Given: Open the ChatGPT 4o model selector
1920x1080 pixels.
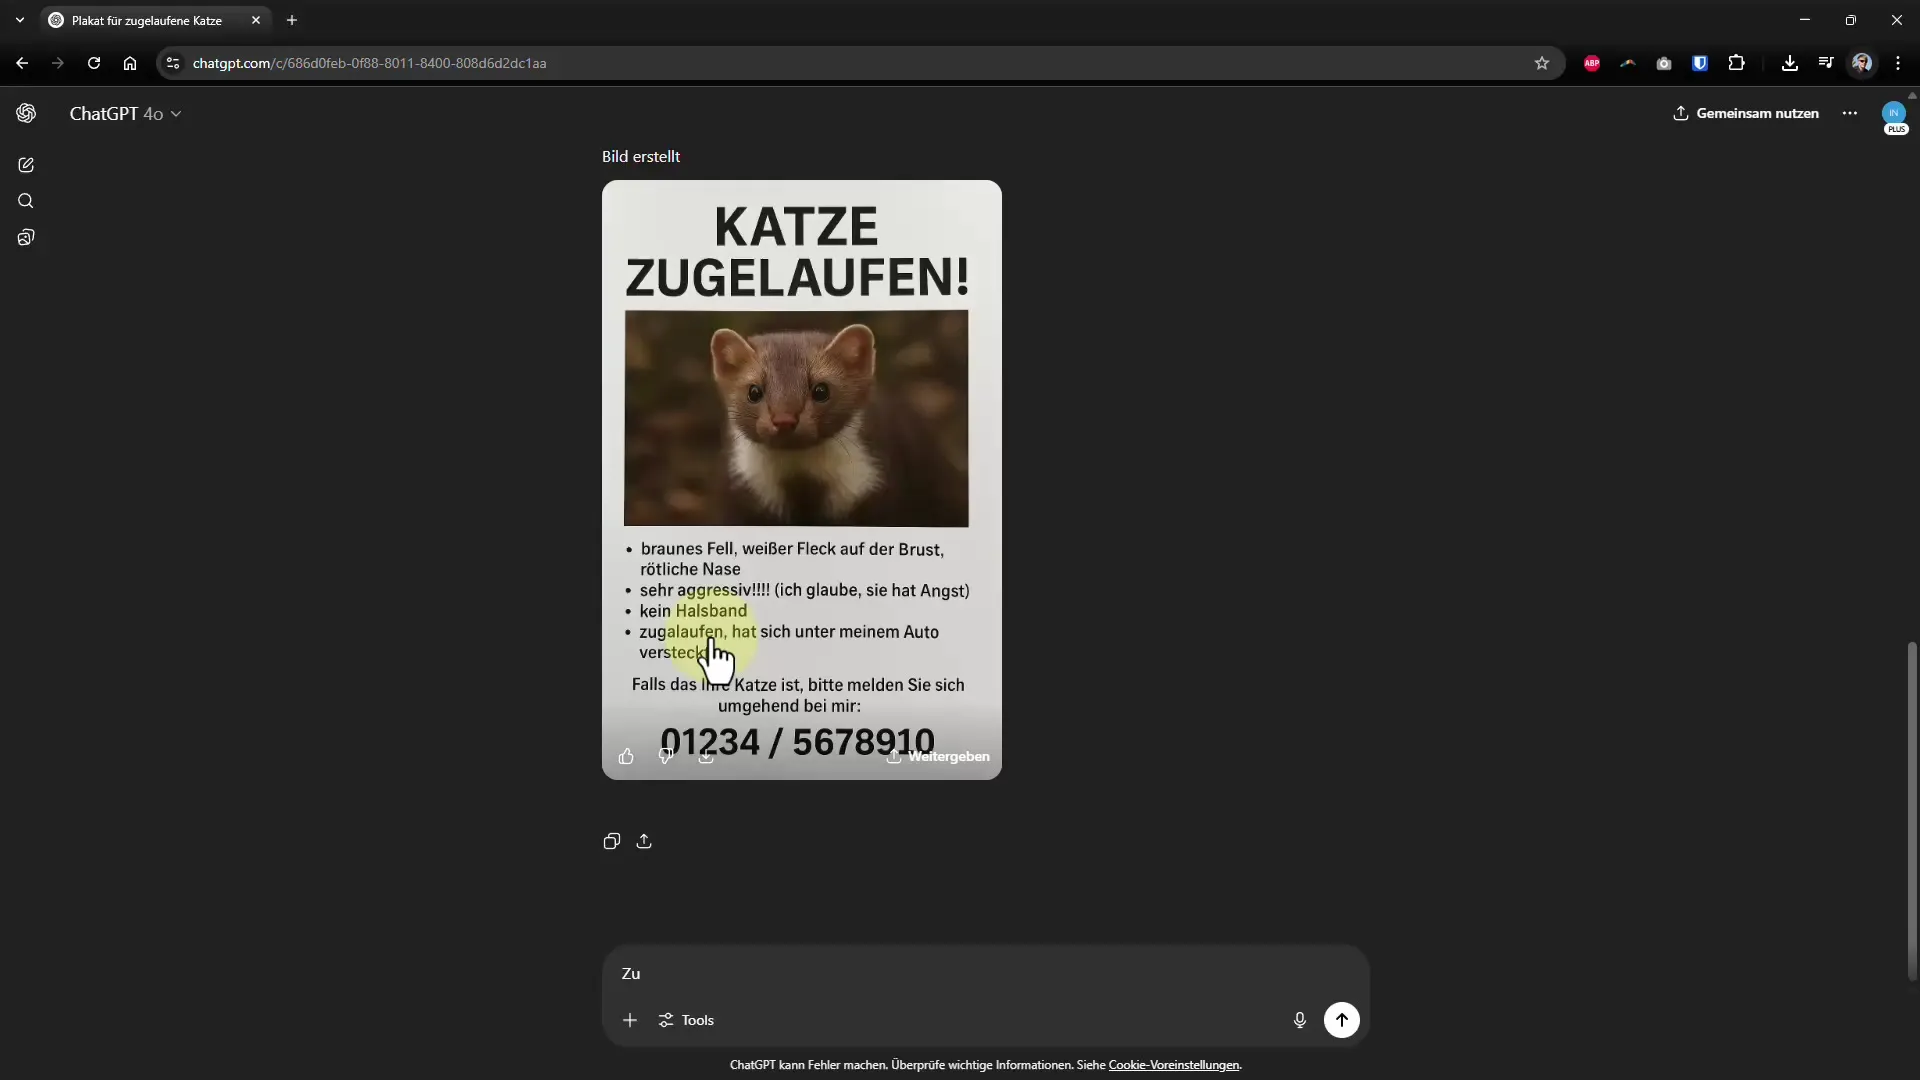Looking at the screenshot, I should 125,114.
